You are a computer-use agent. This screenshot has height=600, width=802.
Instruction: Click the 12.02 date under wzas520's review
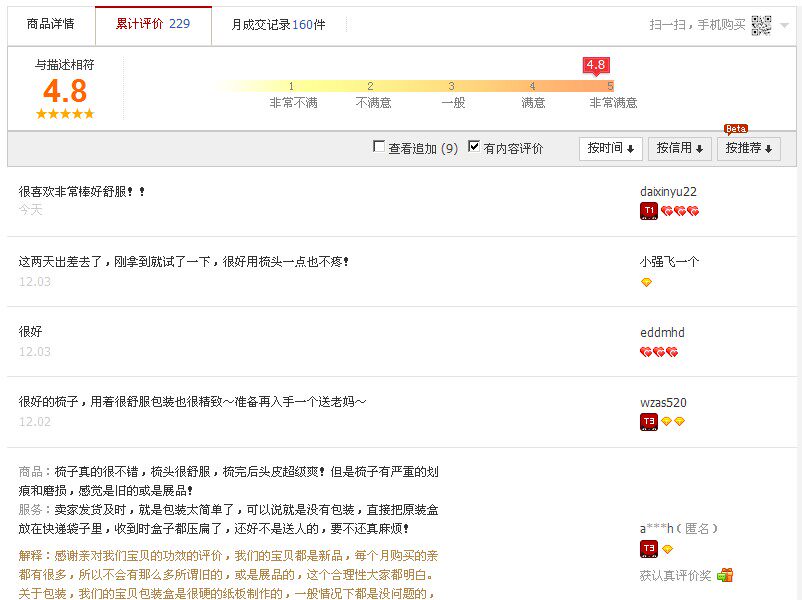click(x=35, y=422)
